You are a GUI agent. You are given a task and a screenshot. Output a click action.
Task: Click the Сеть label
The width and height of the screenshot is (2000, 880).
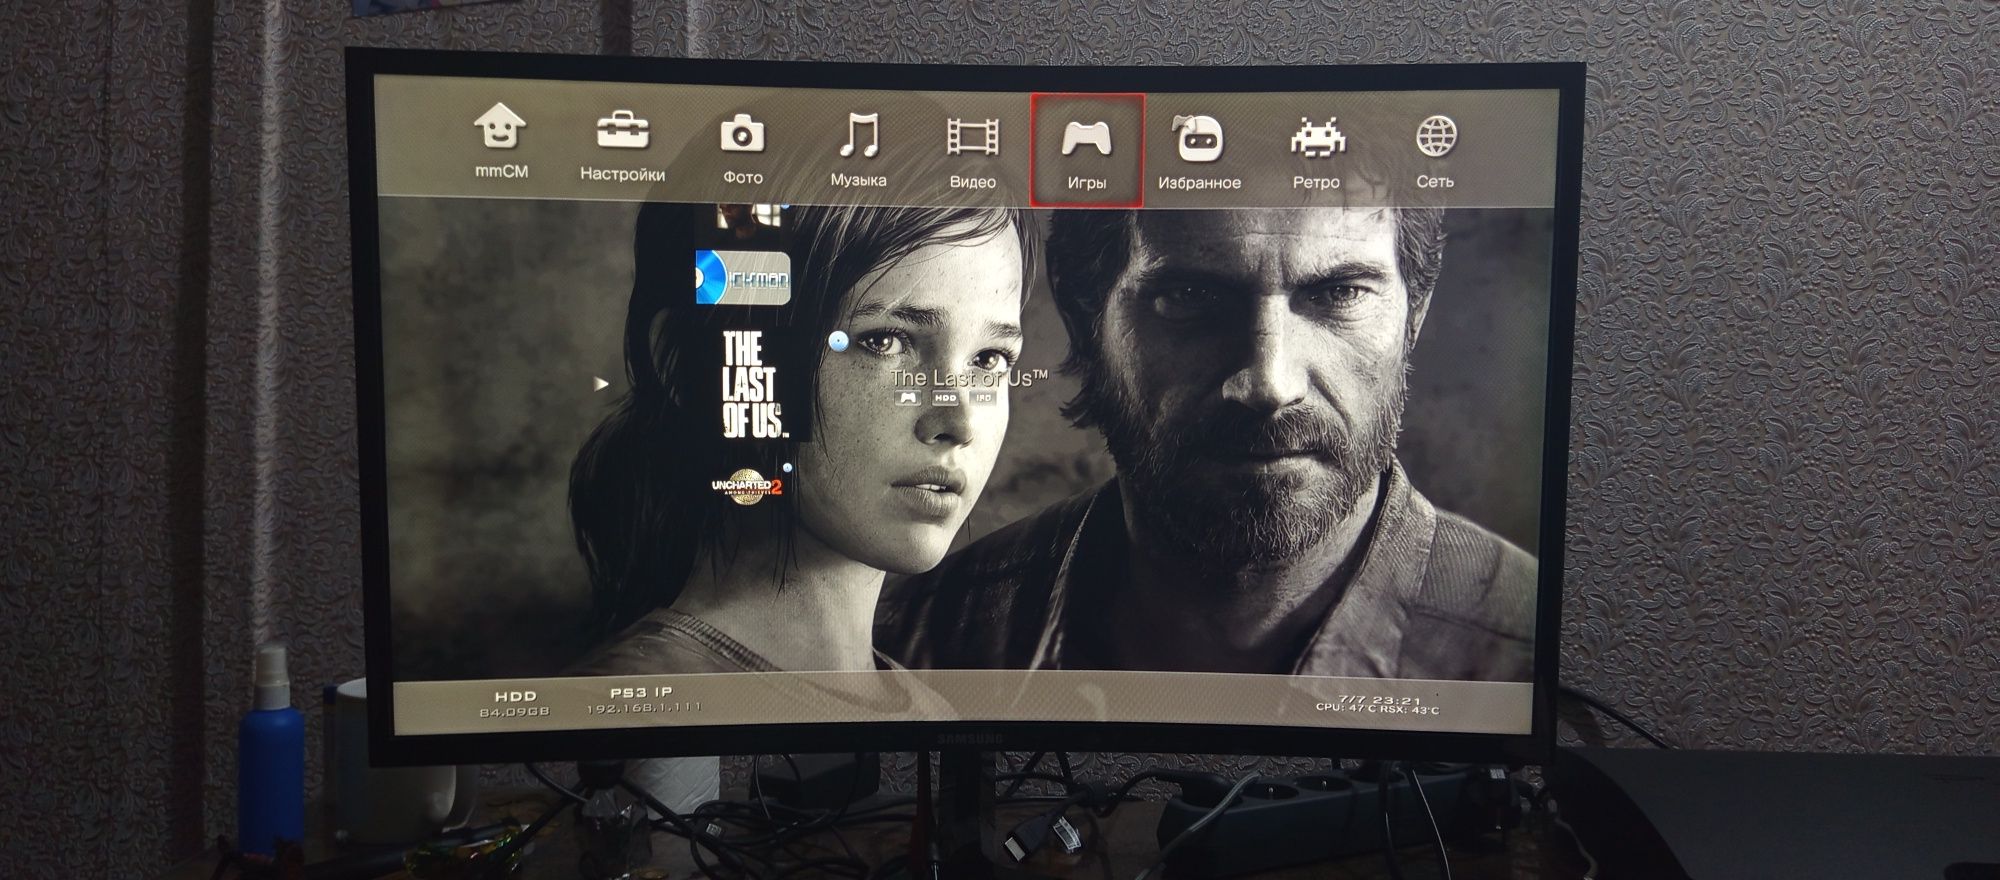tap(1435, 181)
